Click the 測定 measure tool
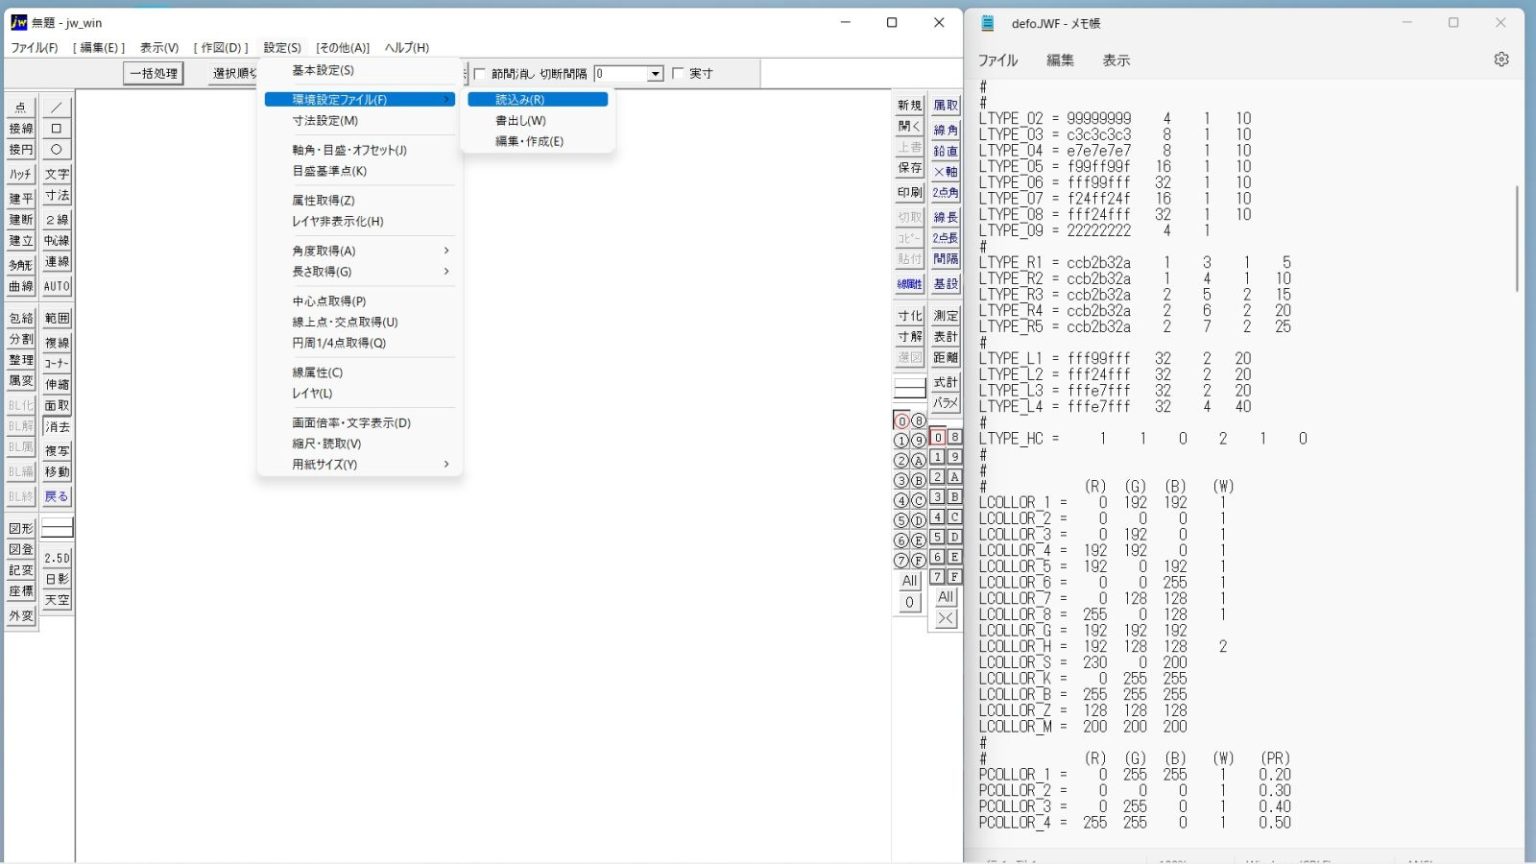 [x=945, y=315]
